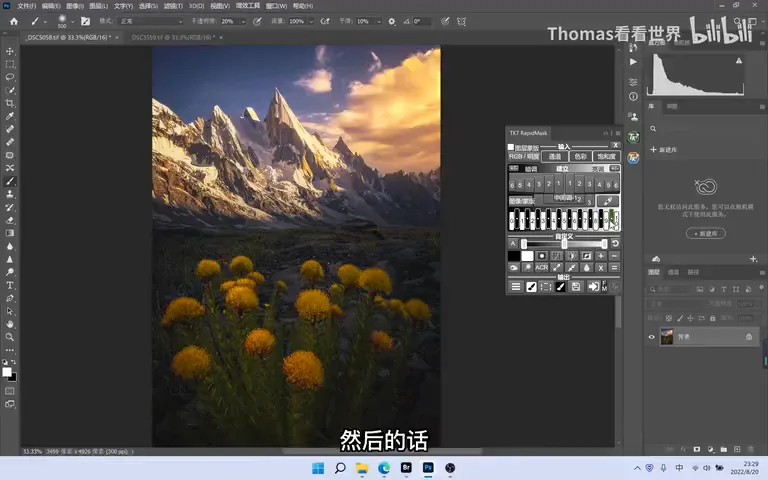Image resolution: width=768 pixels, height=480 pixels.
Task: Open the Filter menu
Action: [x=173, y=6]
